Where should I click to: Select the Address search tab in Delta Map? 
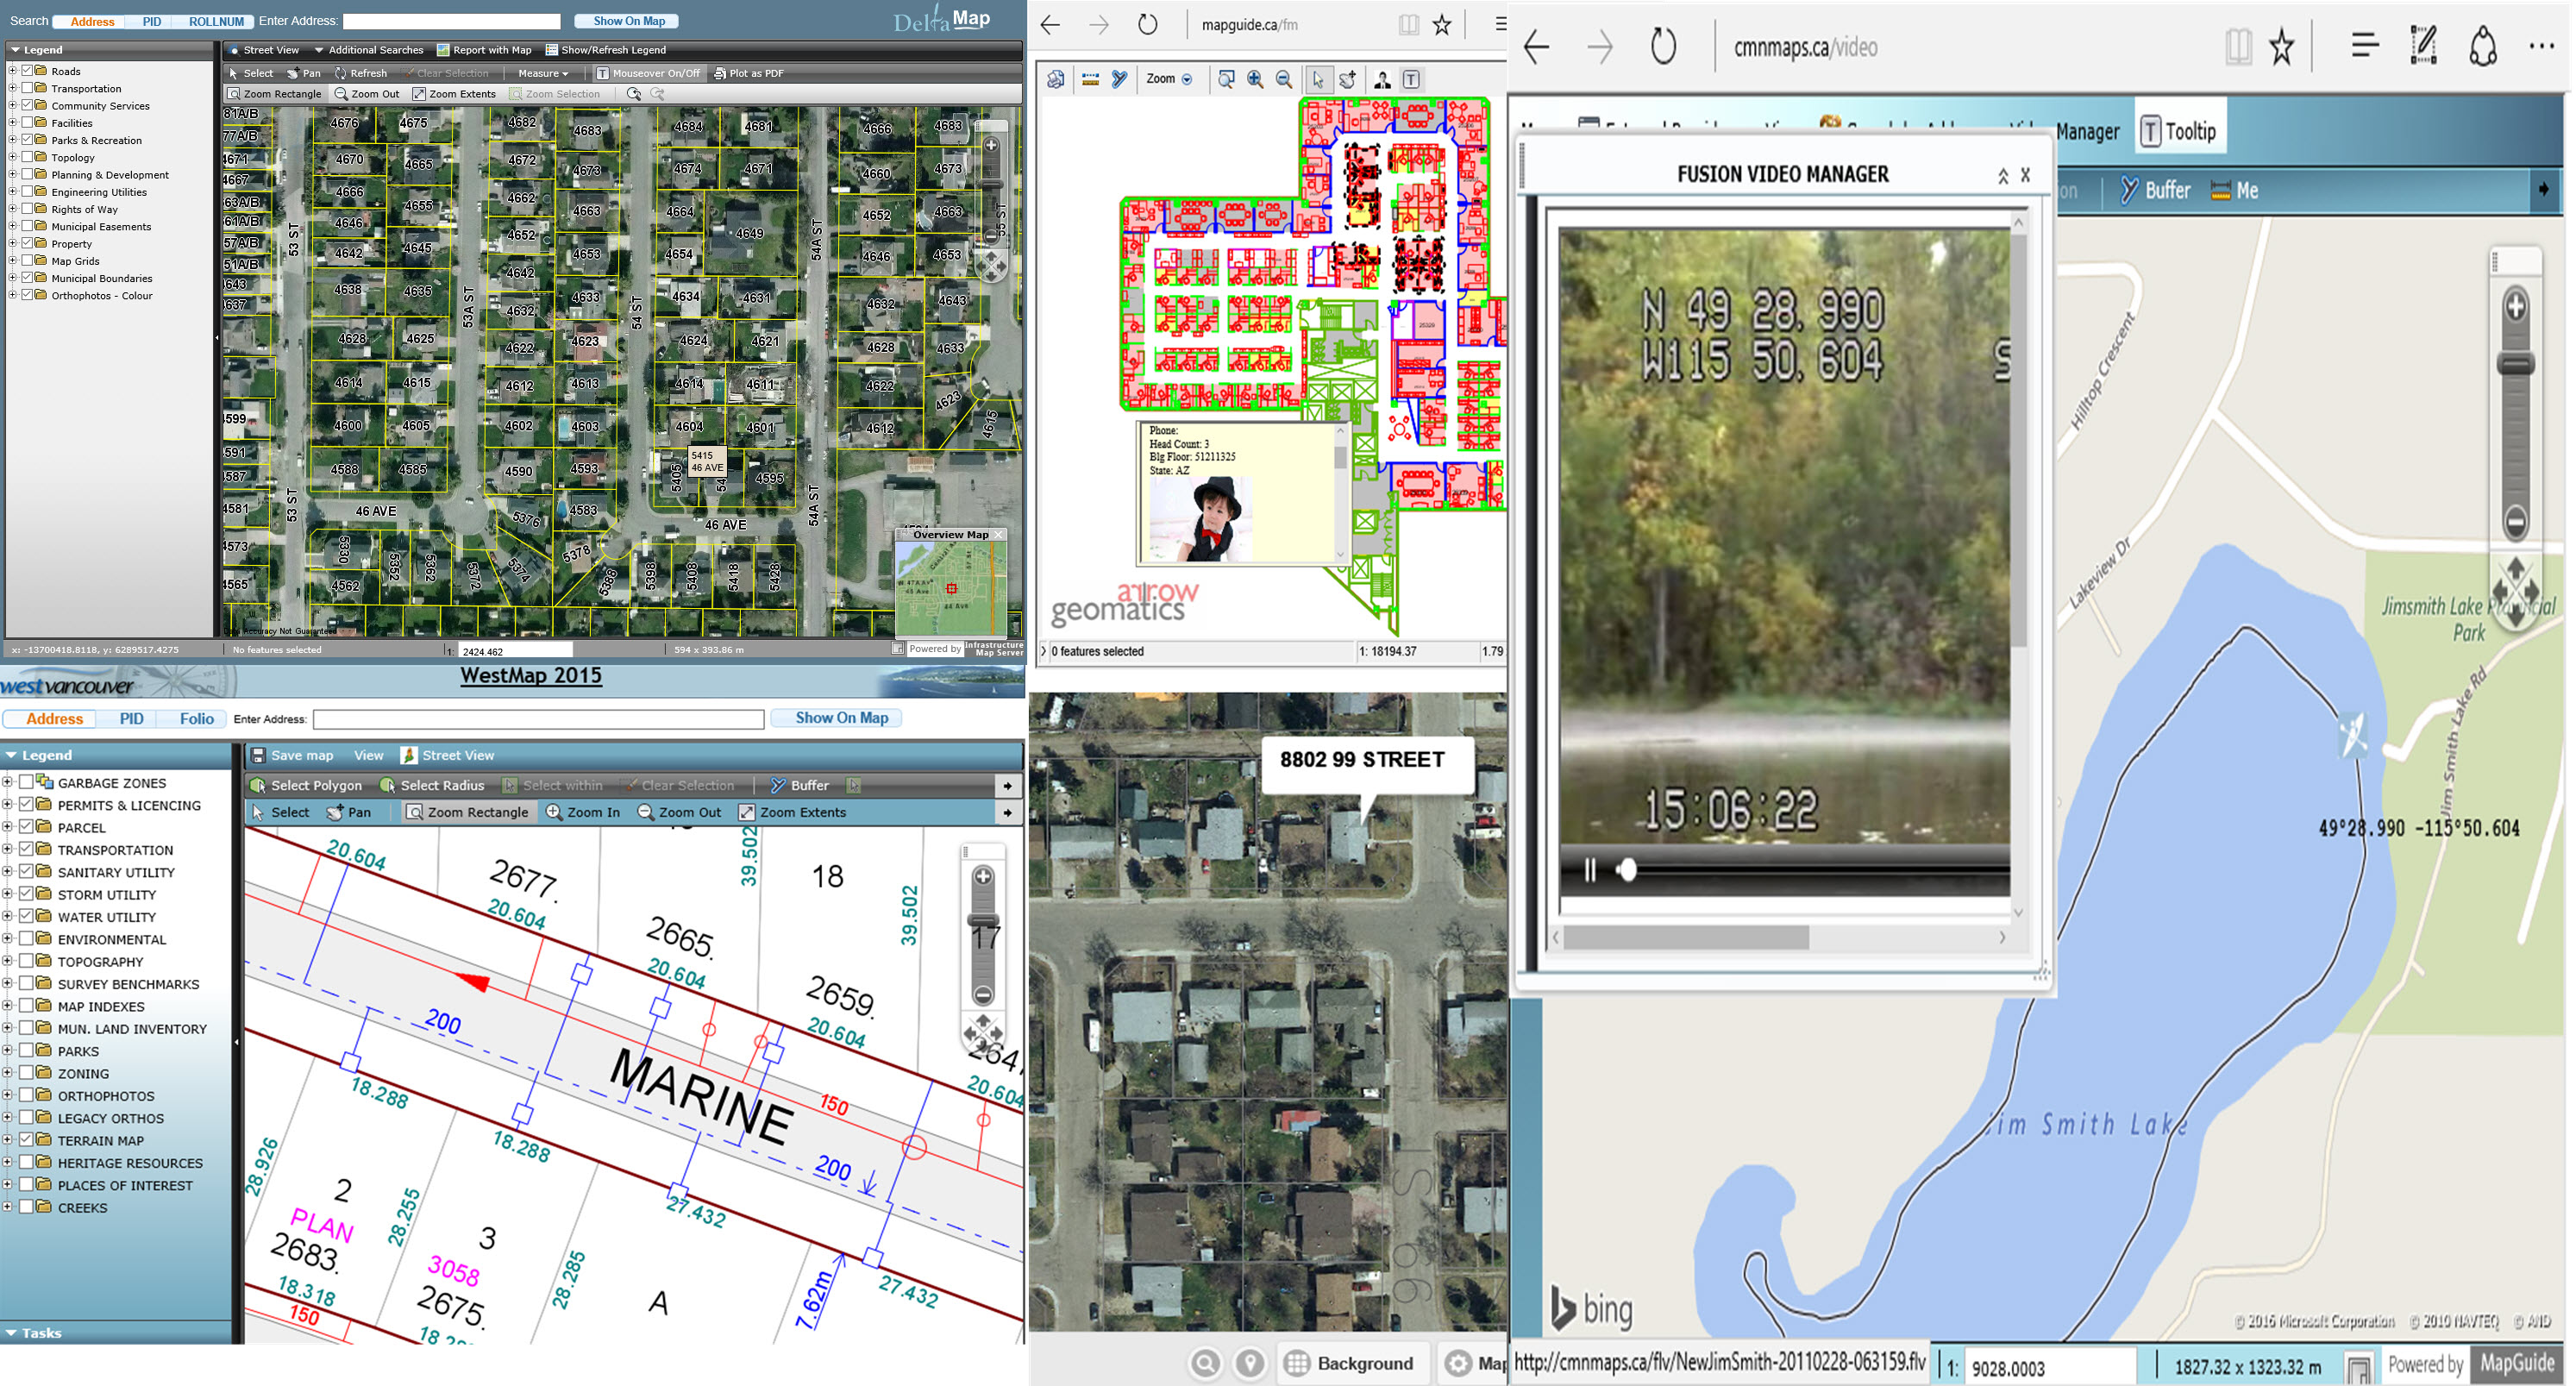click(92, 21)
